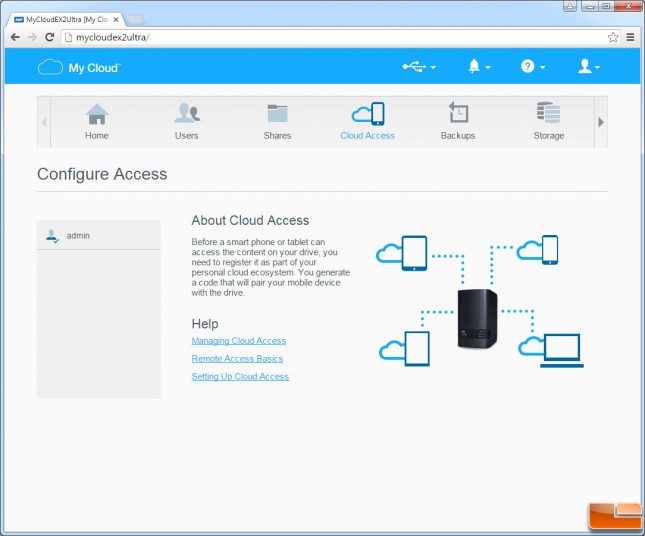Open the Home section icon

point(97,114)
